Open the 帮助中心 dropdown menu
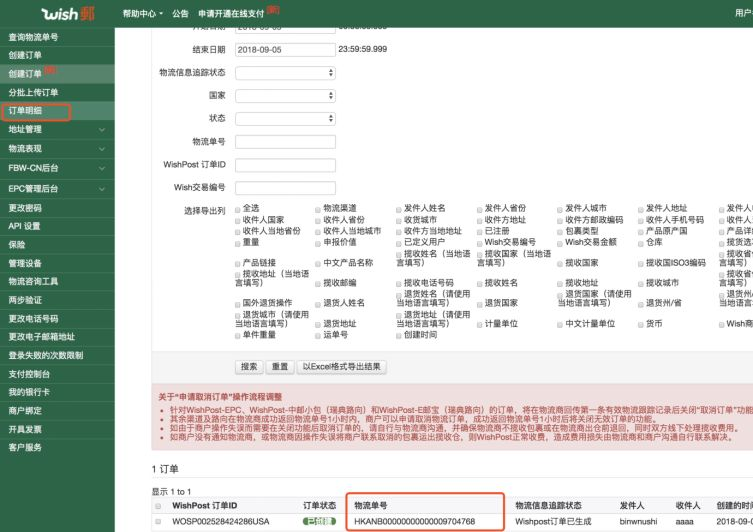 coord(143,13)
